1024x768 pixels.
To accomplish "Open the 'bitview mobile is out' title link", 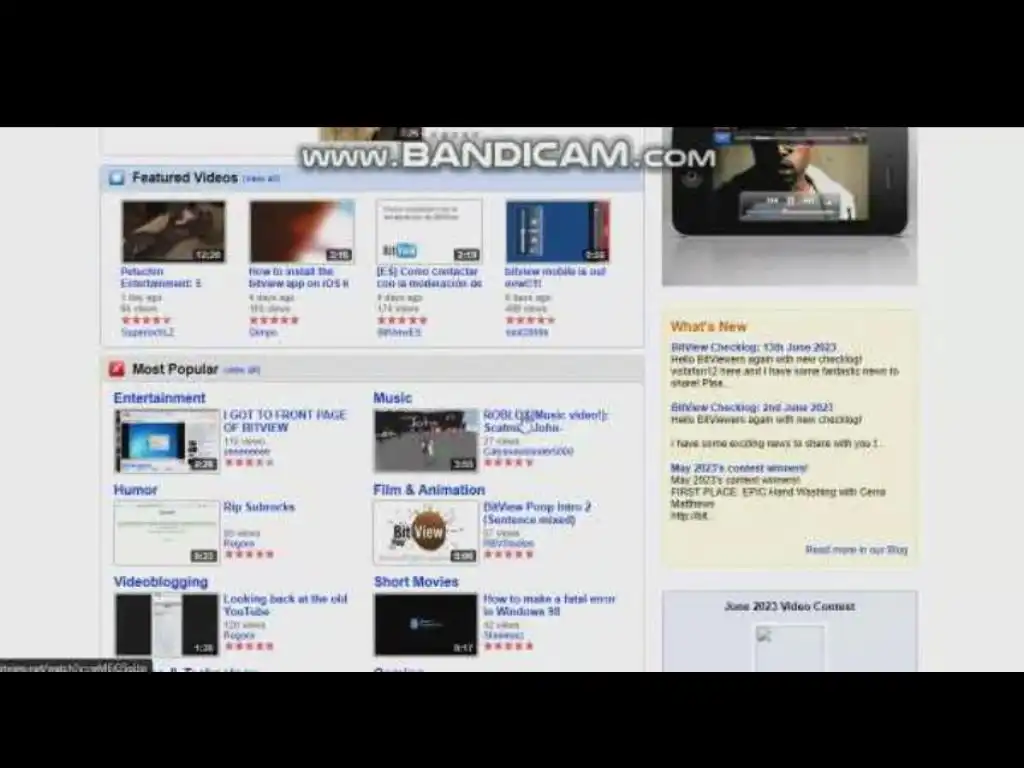I will click(555, 277).
